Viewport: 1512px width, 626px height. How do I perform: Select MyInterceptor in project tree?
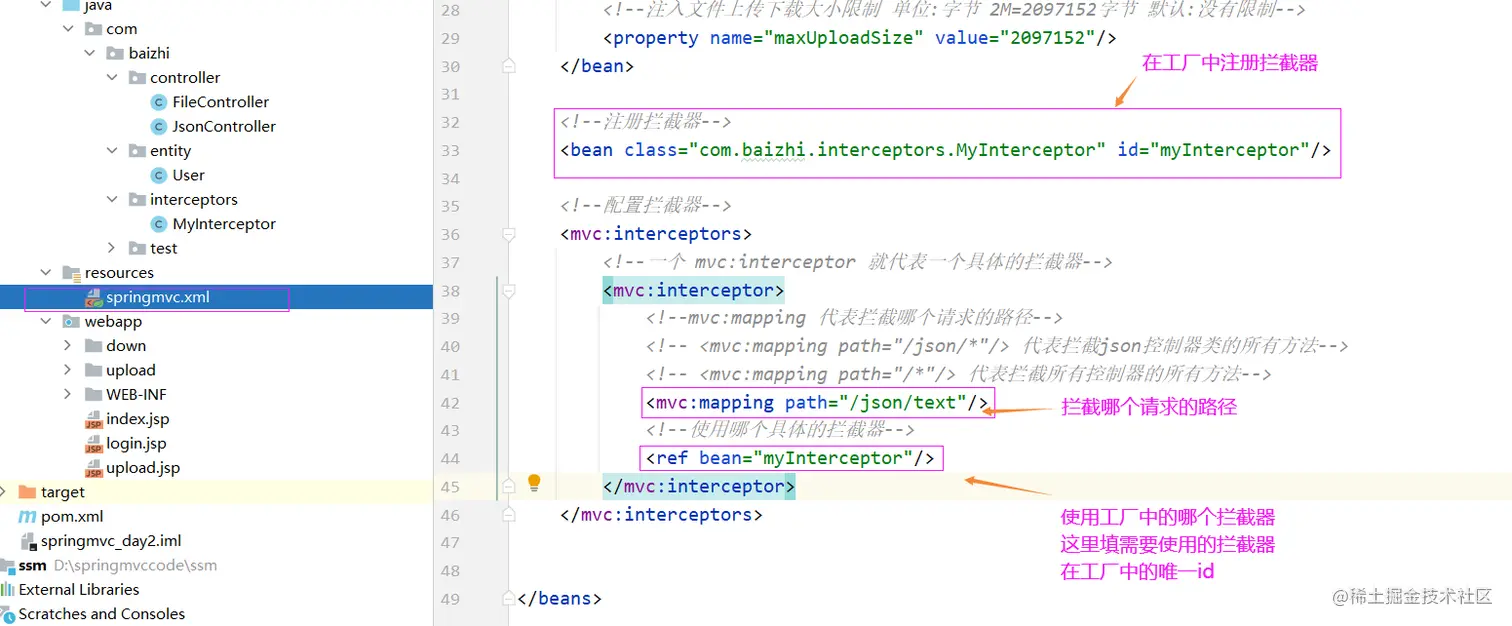coord(224,224)
